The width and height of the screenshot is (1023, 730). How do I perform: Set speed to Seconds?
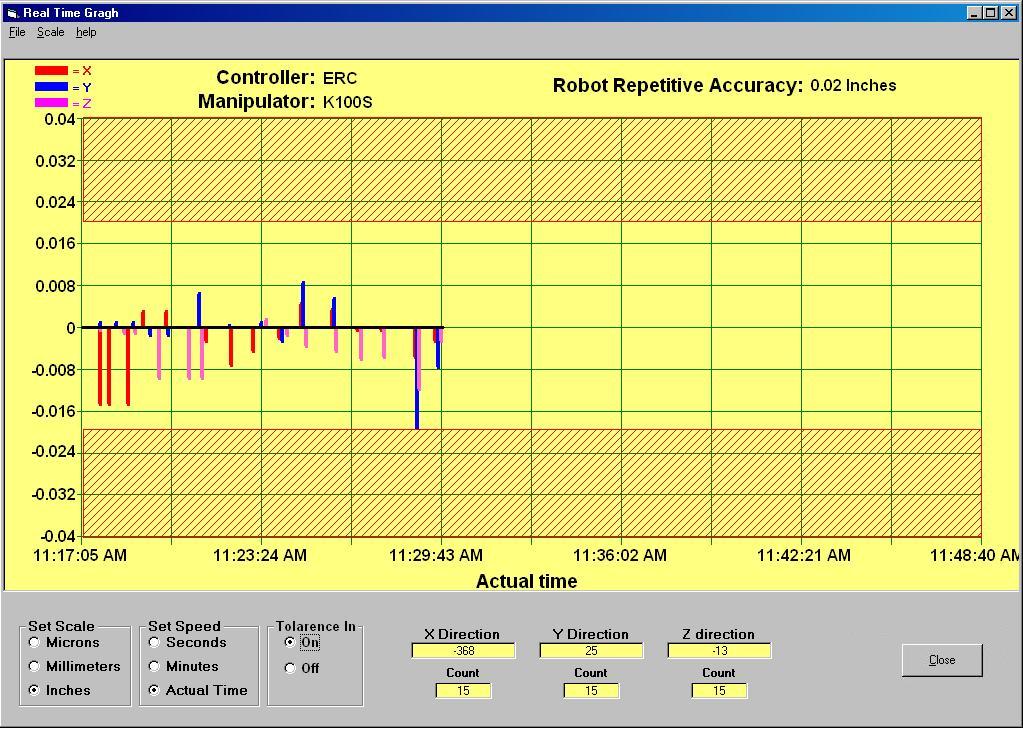(155, 643)
